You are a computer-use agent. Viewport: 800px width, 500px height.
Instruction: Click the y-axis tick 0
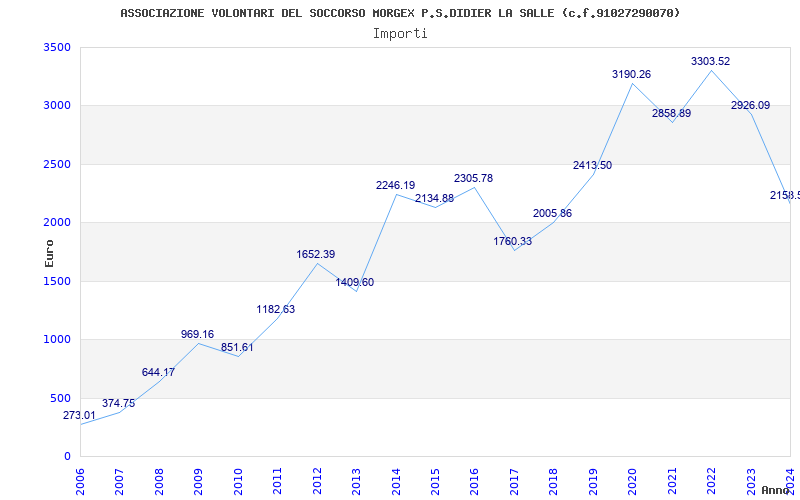click(x=67, y=456)
